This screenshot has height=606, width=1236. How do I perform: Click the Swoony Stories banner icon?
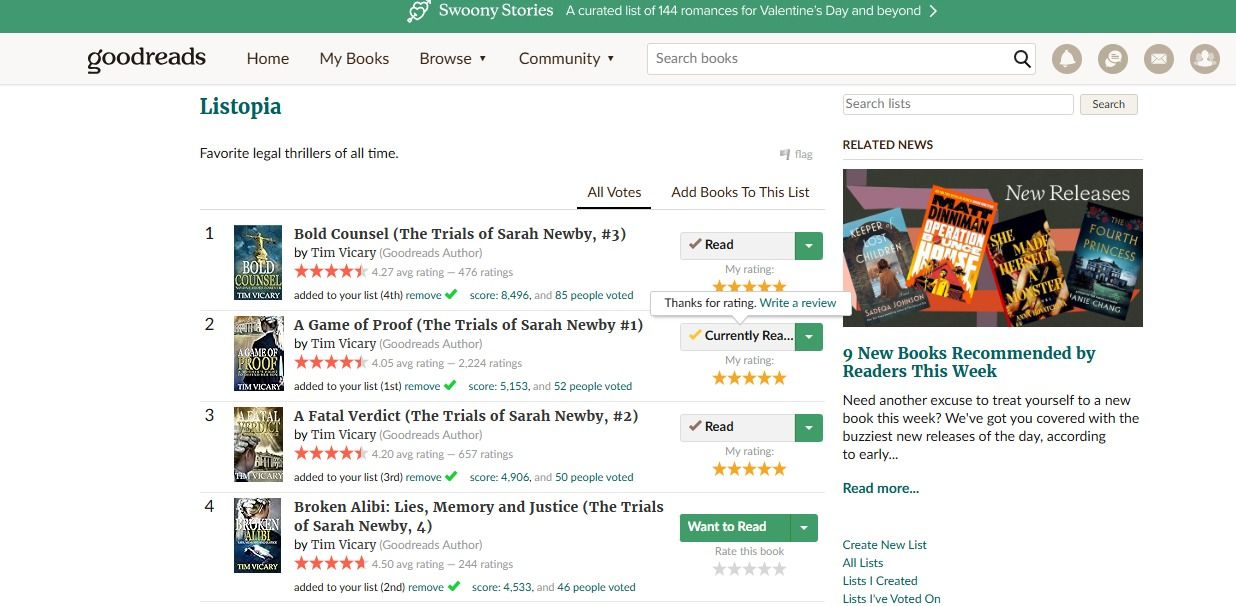pos(419,11)
